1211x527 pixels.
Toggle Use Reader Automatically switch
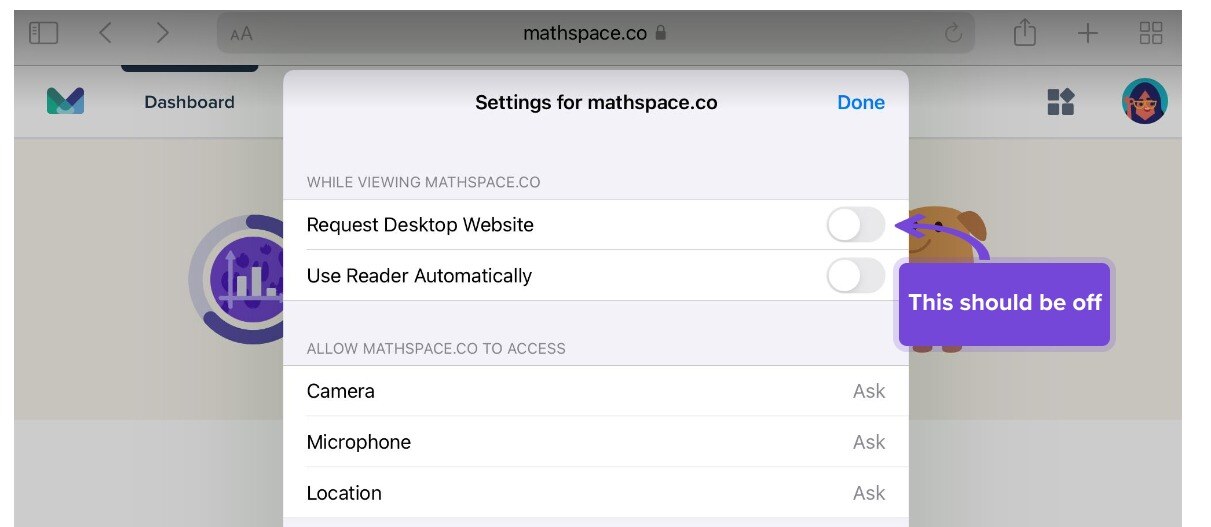856,276
